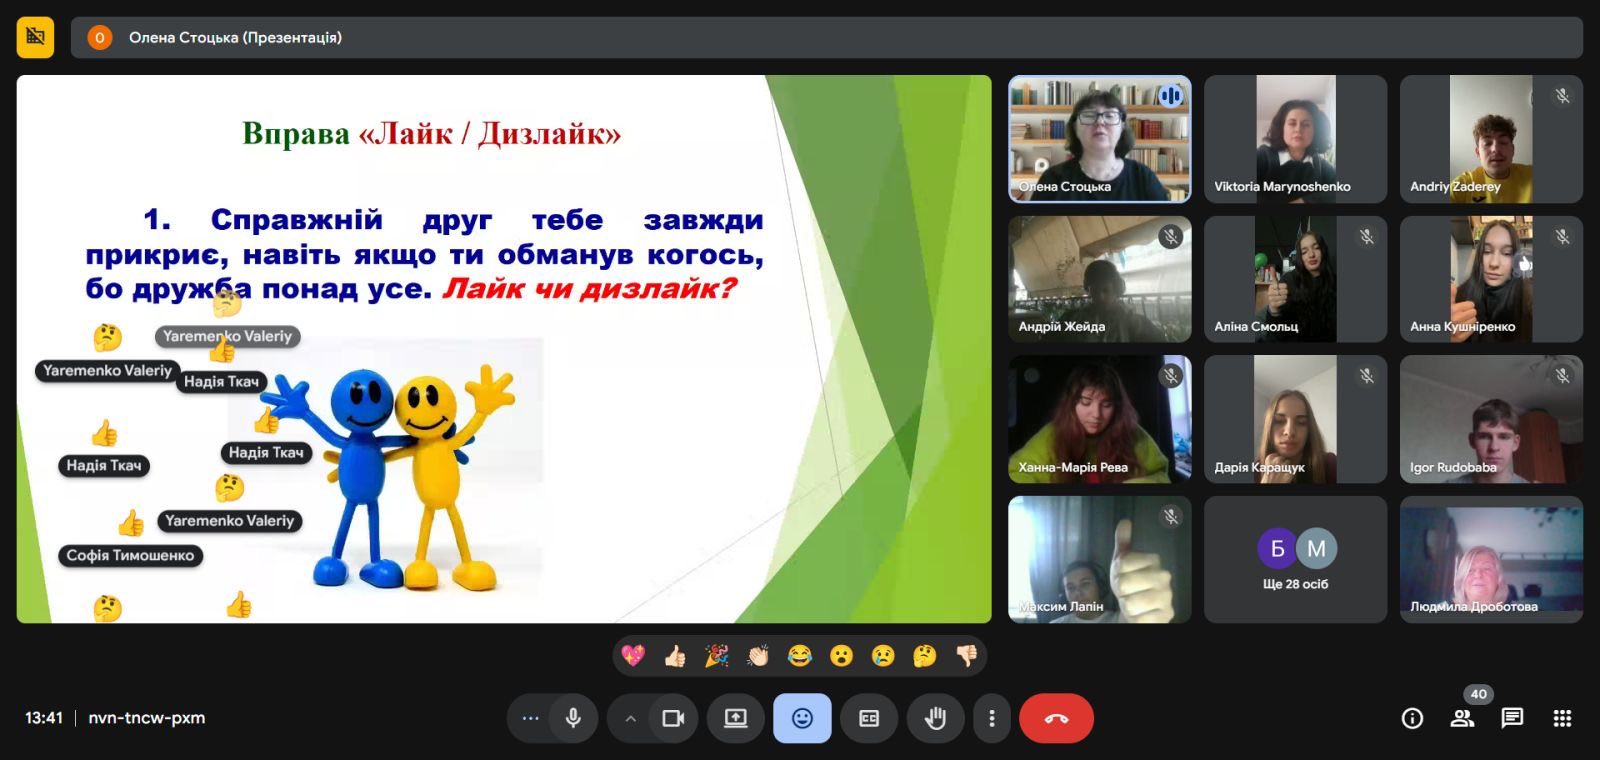Select the Viktoria Marynoshenko video tile

click(1295, 139)
